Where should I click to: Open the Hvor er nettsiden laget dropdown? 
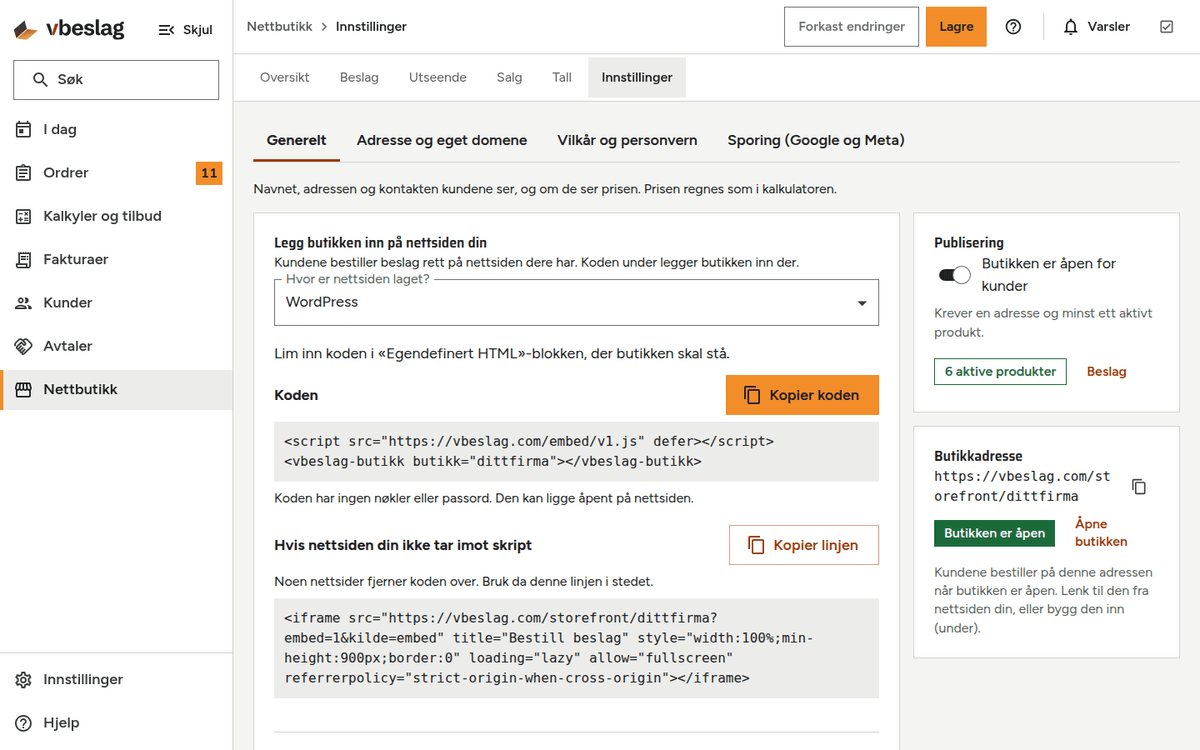(x=576, y=302)
